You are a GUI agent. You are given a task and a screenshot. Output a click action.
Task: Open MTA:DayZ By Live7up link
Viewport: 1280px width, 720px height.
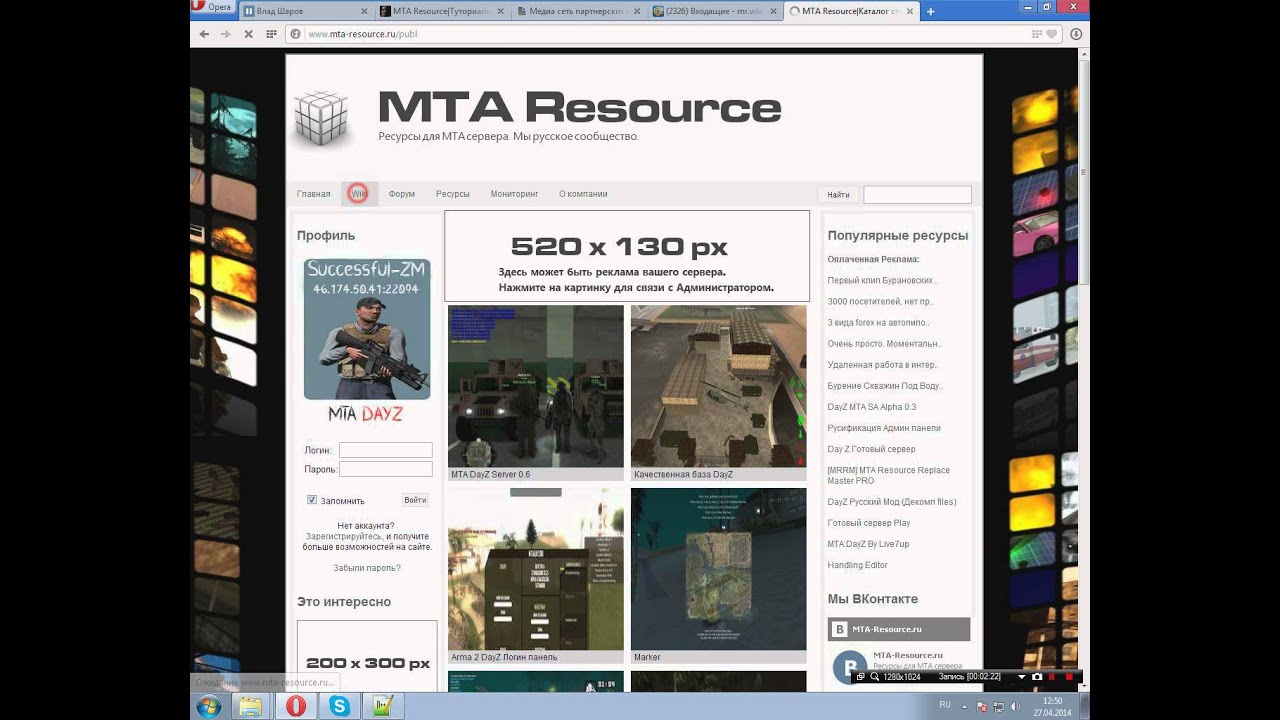868,544
